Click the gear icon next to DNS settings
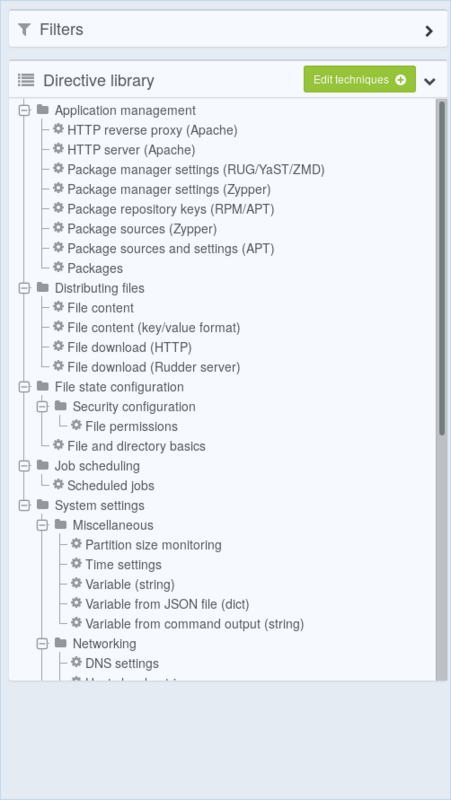This screenshot has height=800, width=451. 77,663
